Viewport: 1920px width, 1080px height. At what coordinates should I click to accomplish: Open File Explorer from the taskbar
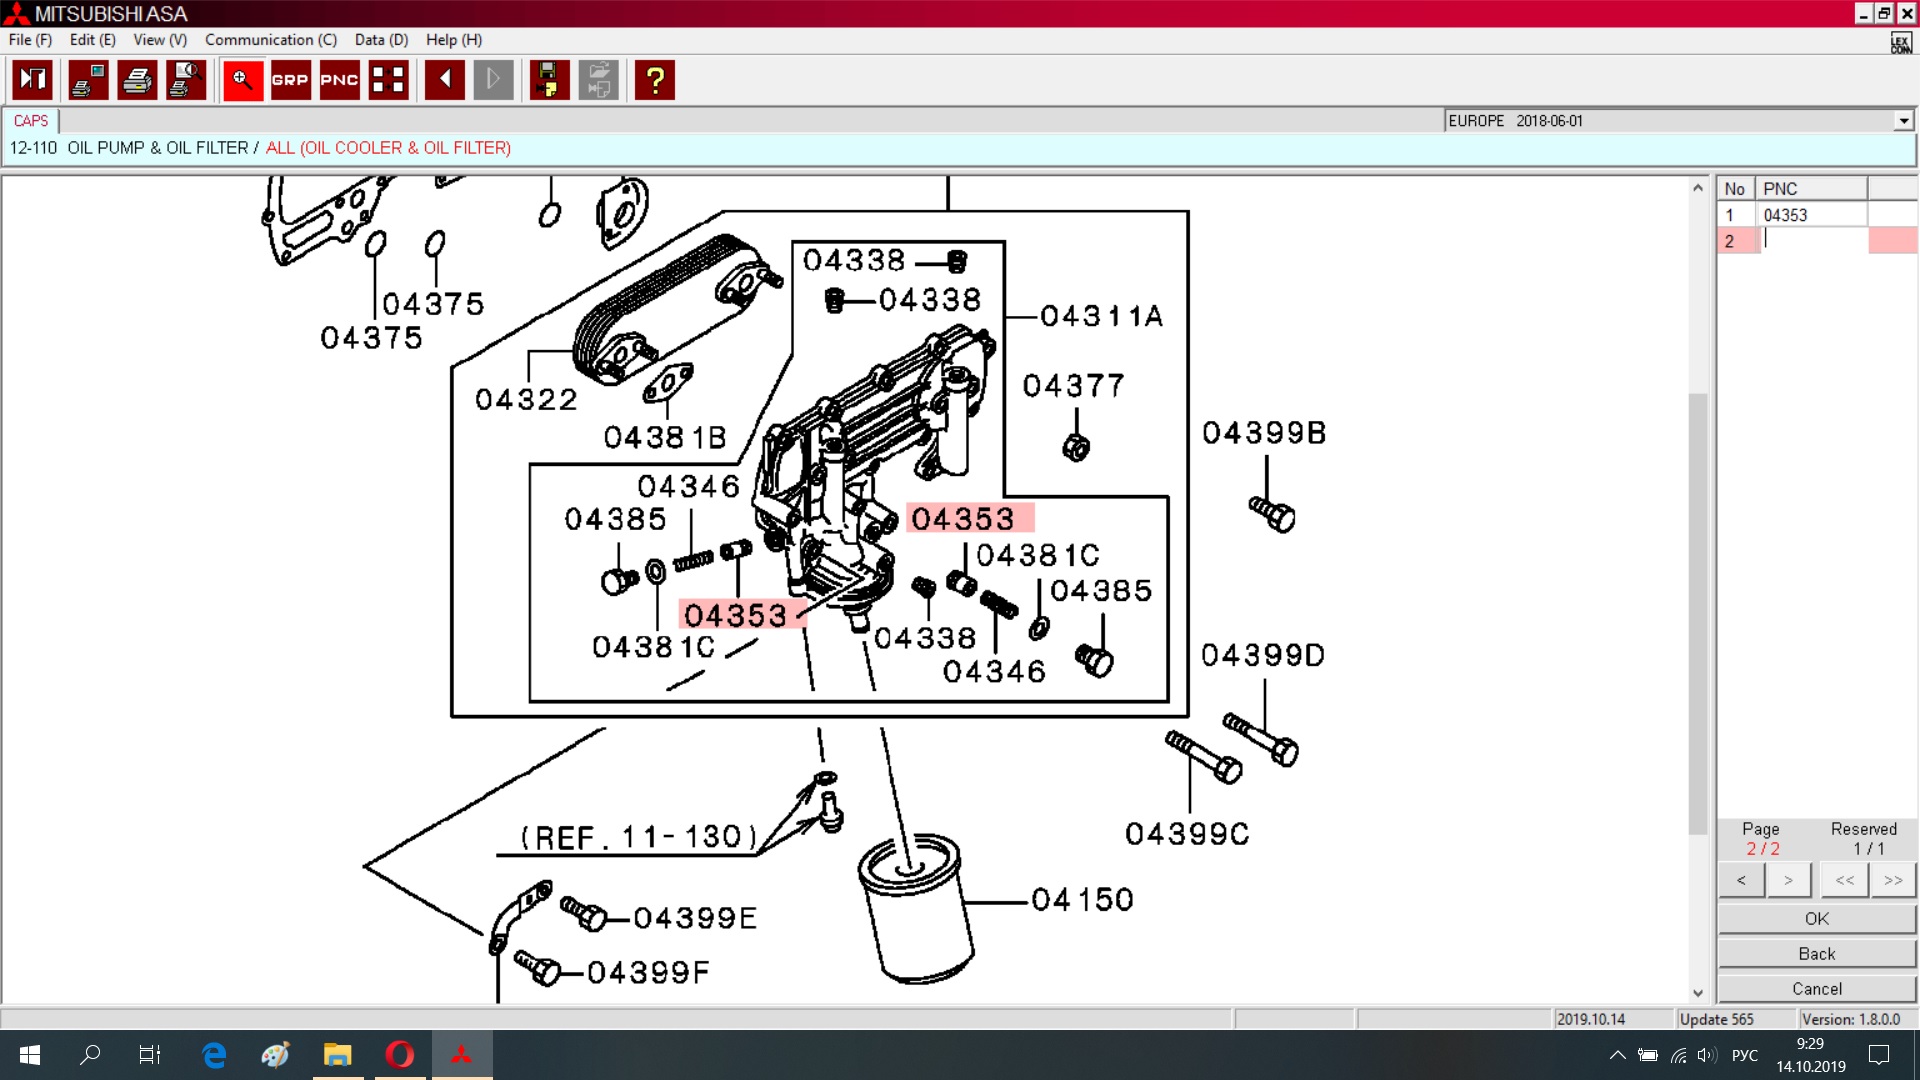pyautogui.click(x=338, y=1055)
